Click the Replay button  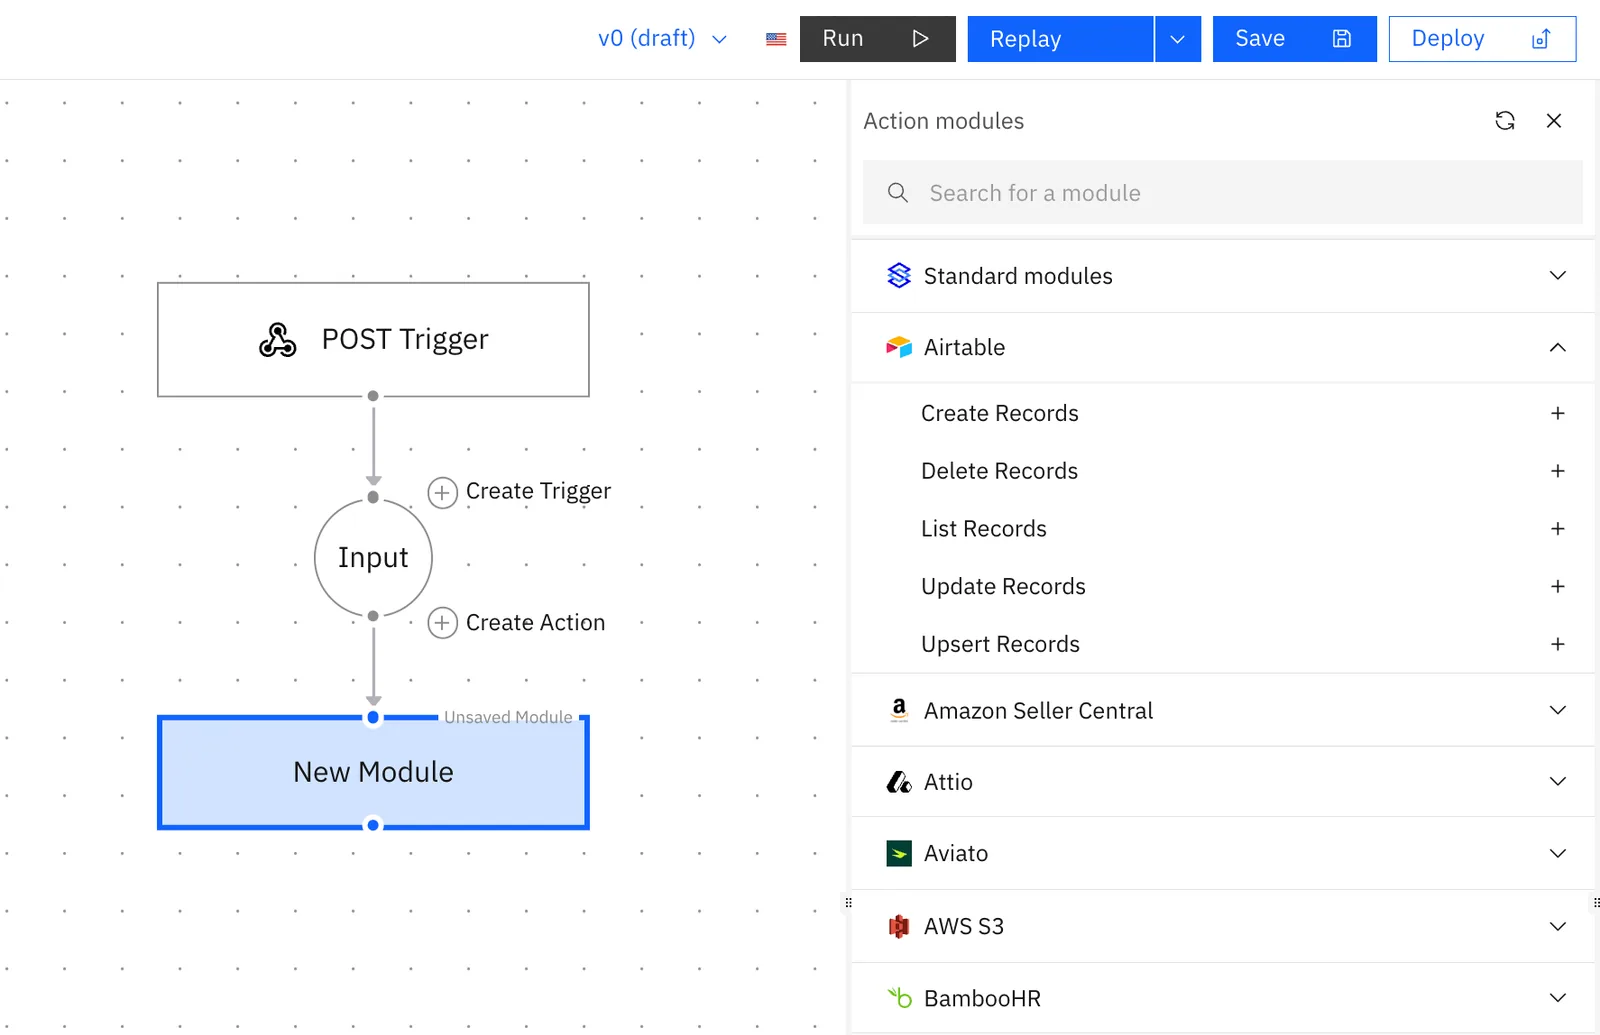1060,39
